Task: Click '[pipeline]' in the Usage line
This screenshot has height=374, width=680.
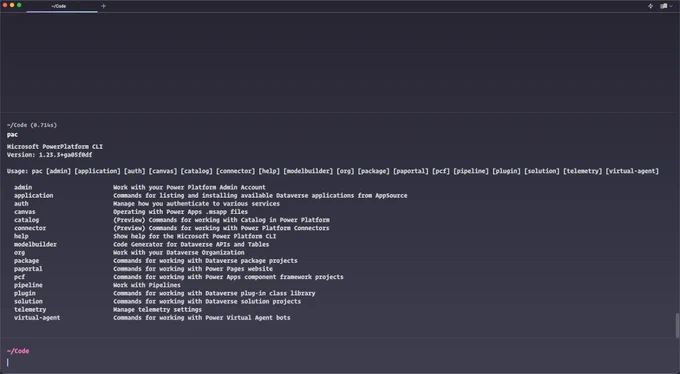Action: pyautogui.click(x=471, y=171)
